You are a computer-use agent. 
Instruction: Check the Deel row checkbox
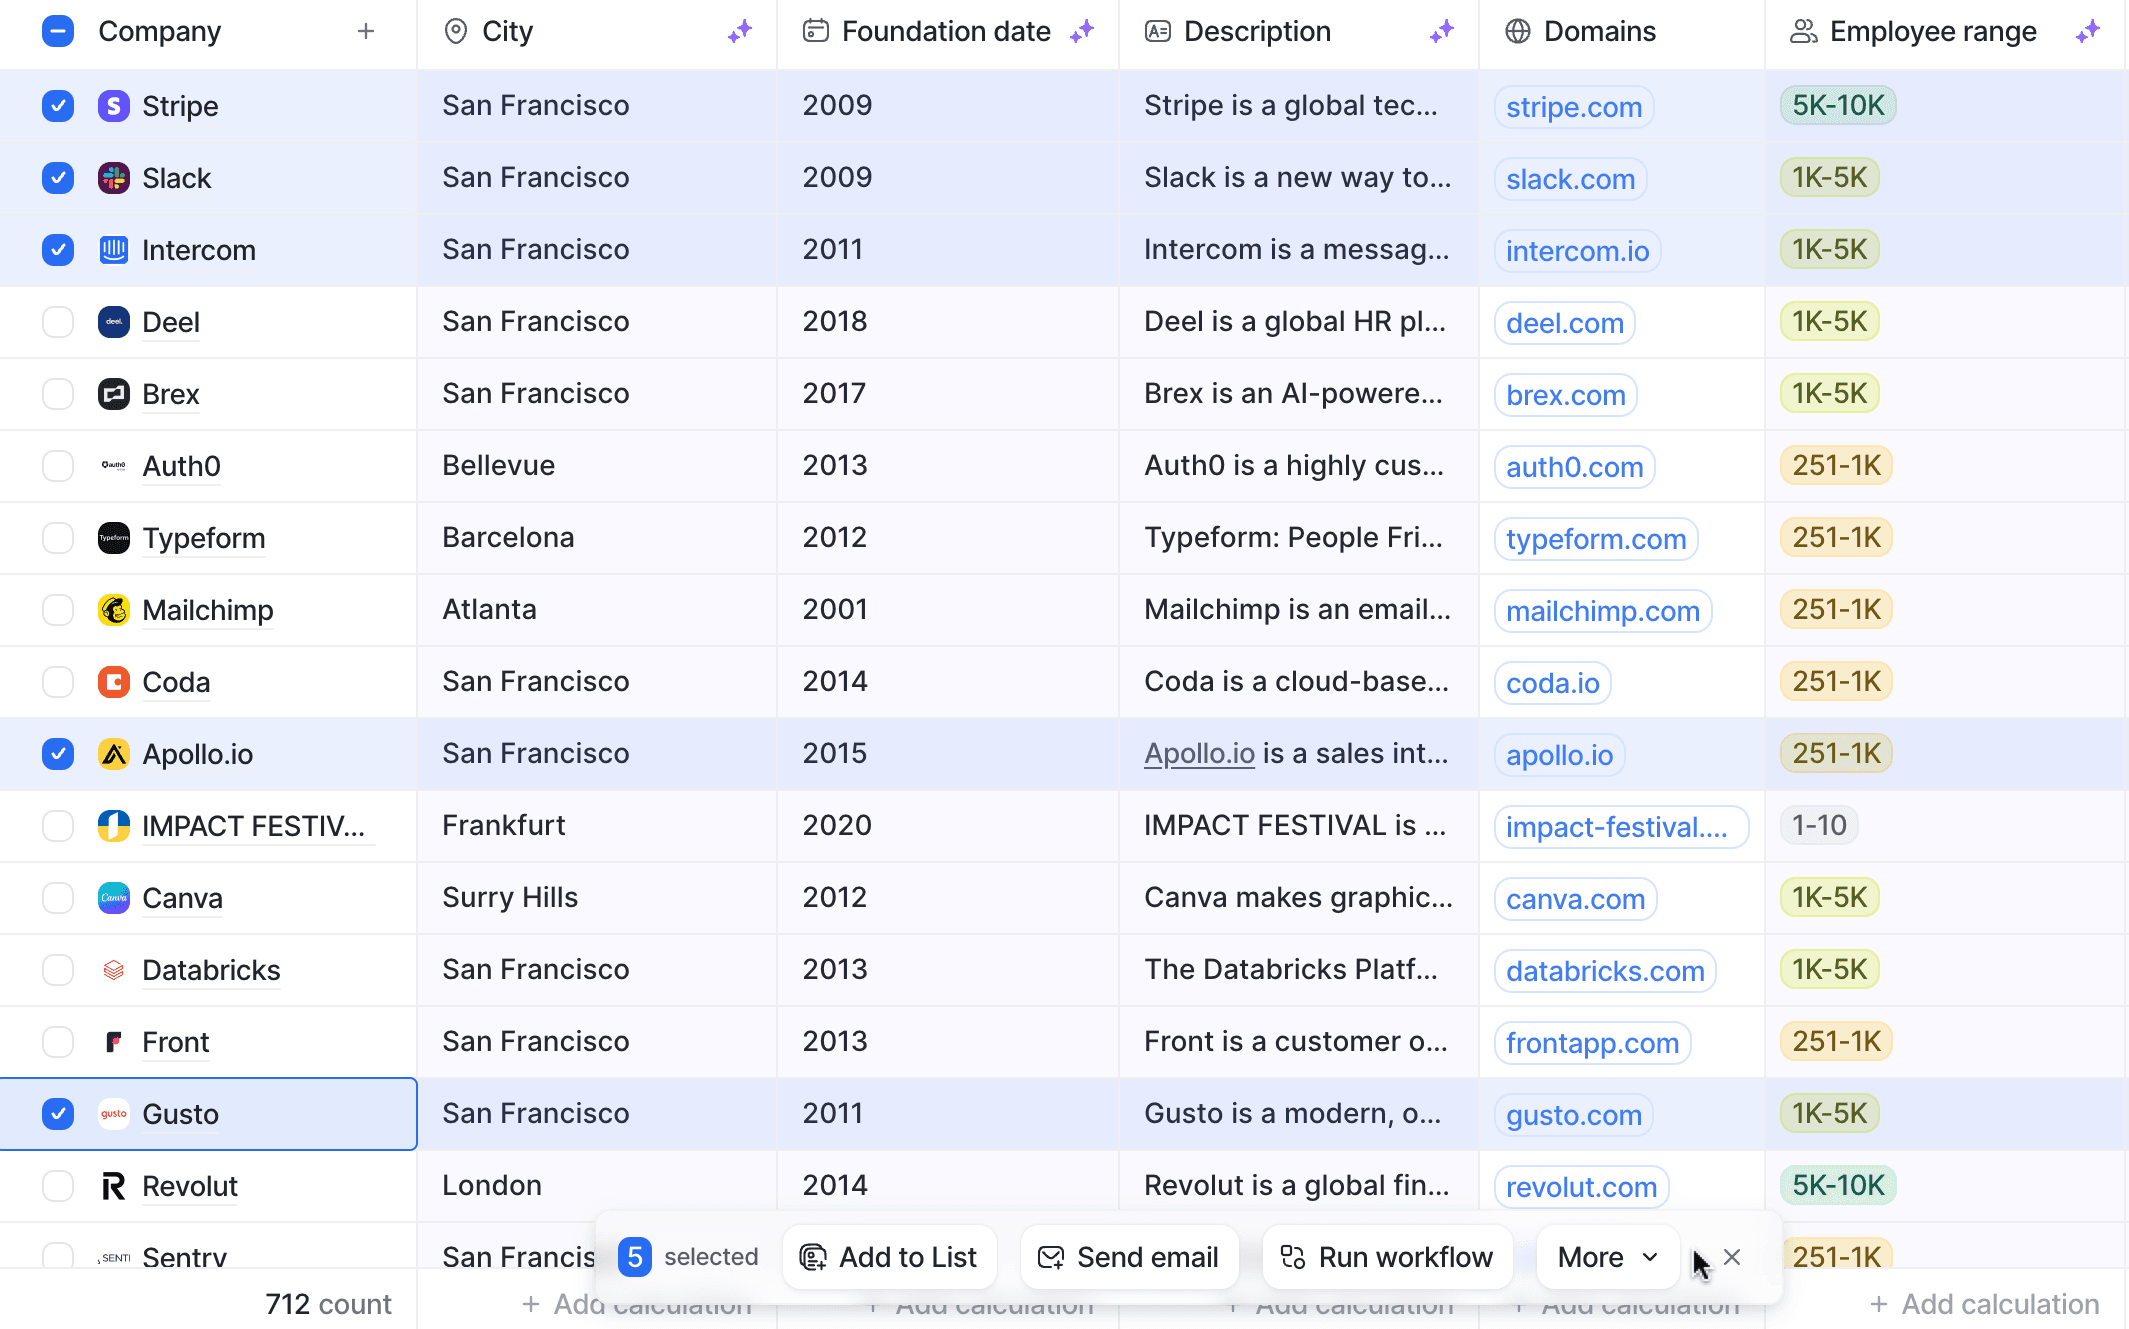(58, 322)
